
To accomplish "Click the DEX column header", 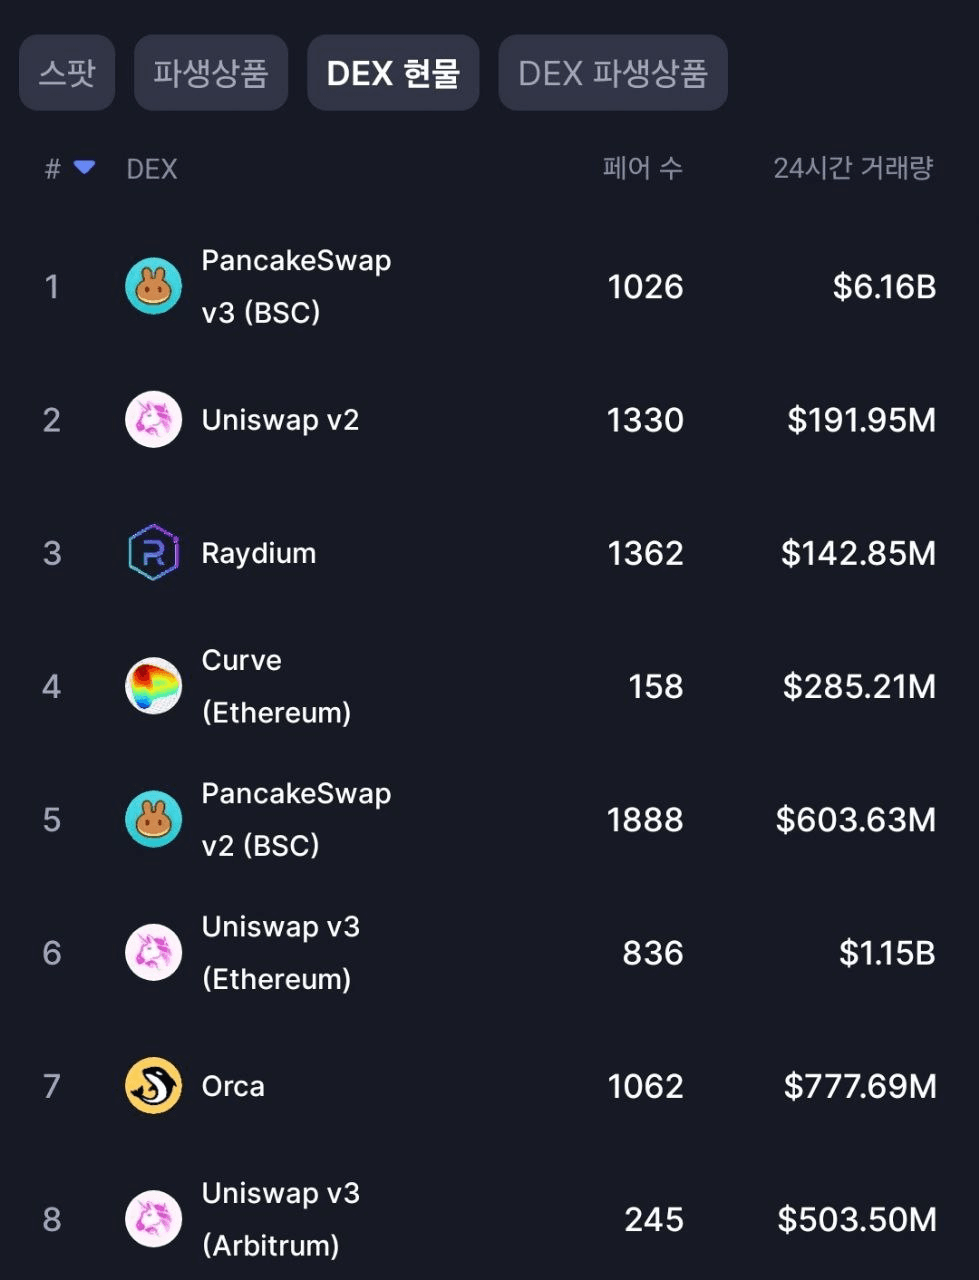I will [152, 169].
